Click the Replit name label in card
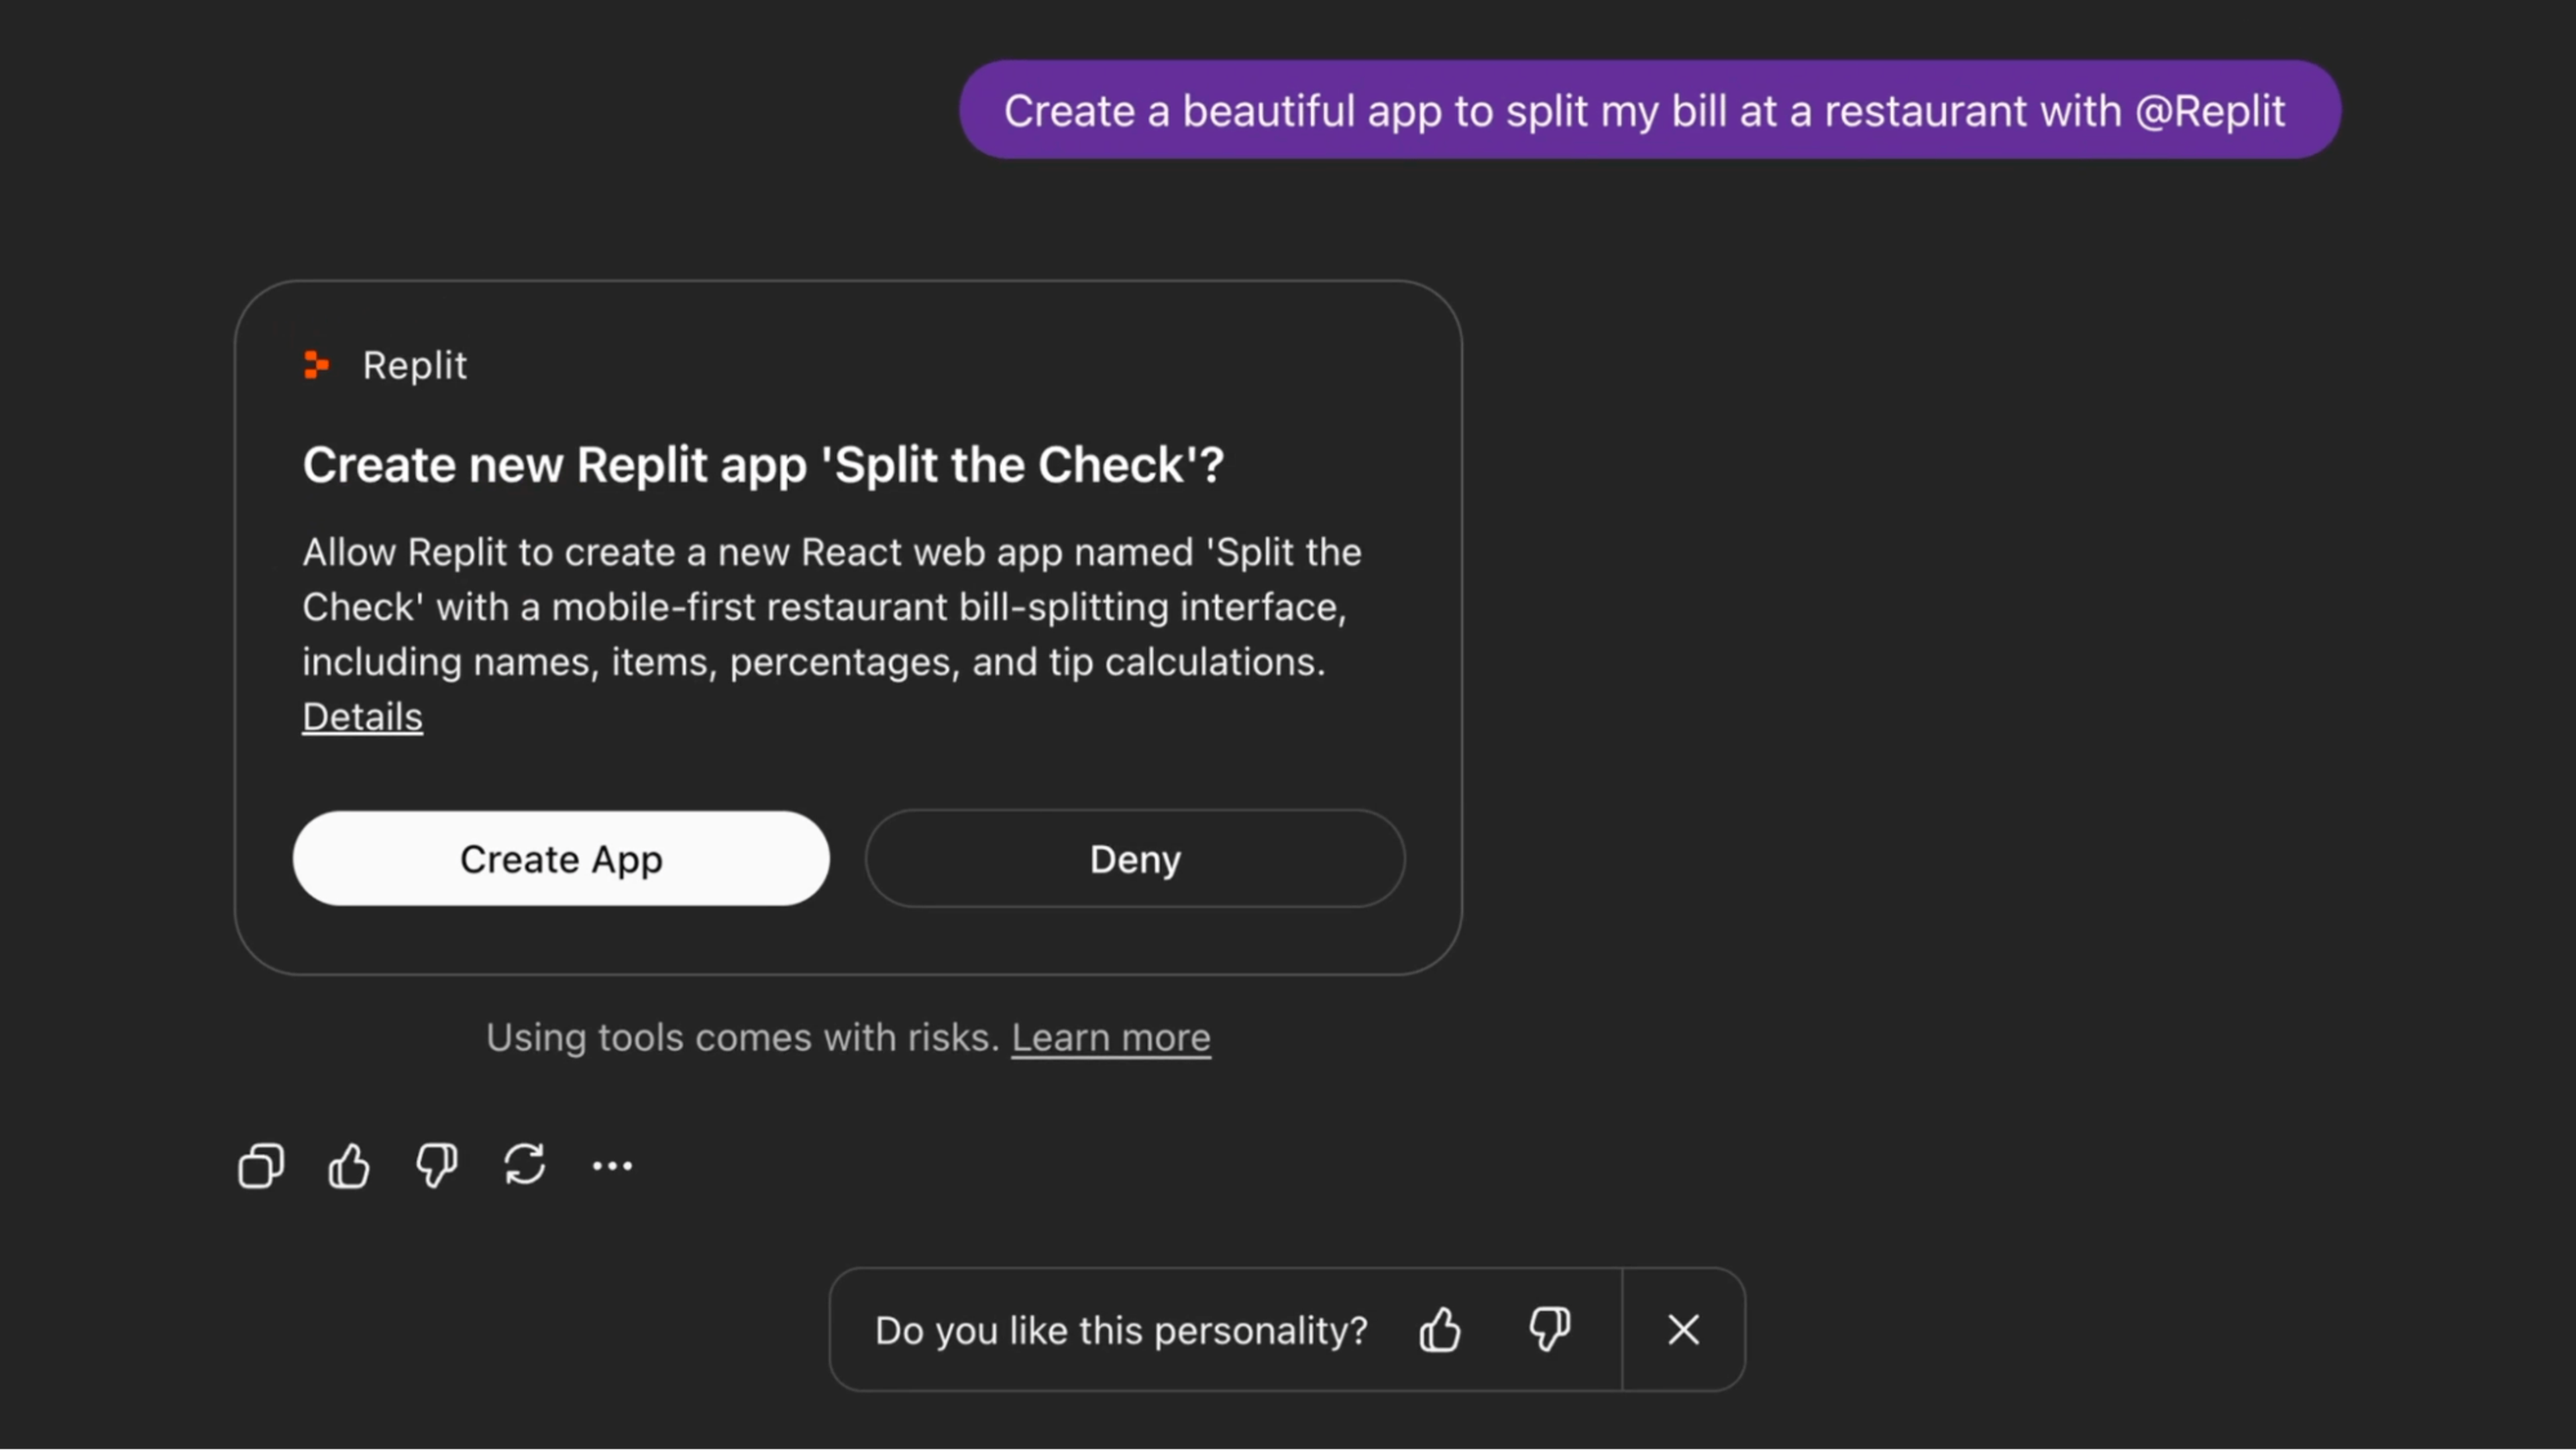The width and height of the screenshot is (2576, 1450). tap(414, 365)
